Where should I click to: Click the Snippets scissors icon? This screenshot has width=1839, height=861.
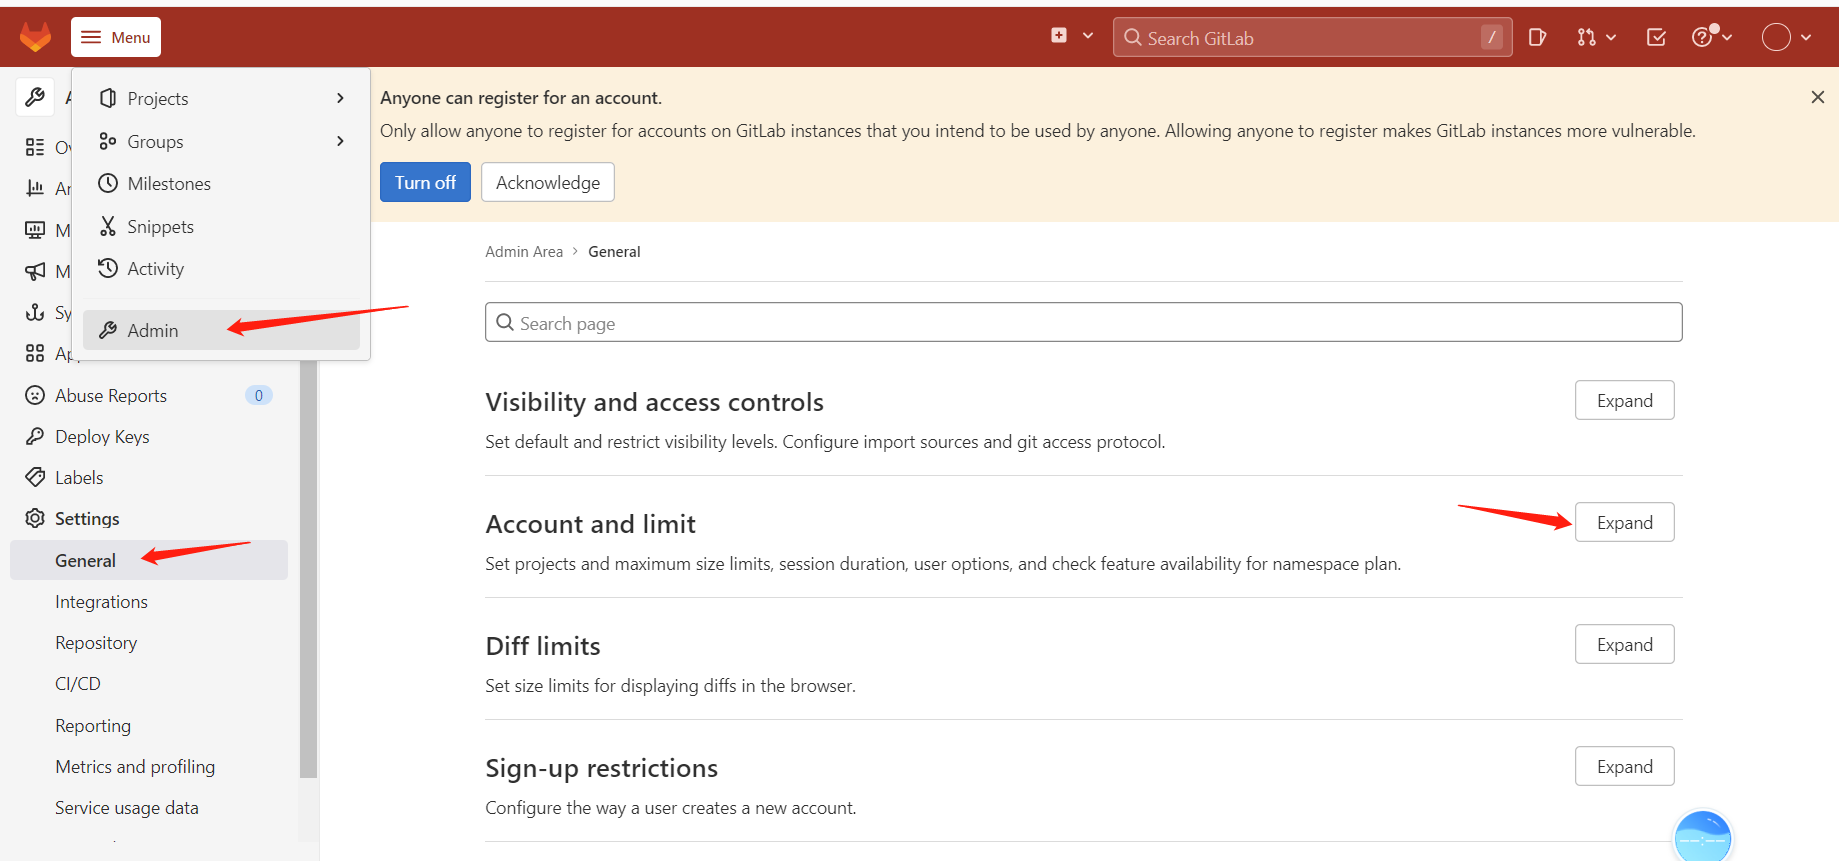[108, 226]
